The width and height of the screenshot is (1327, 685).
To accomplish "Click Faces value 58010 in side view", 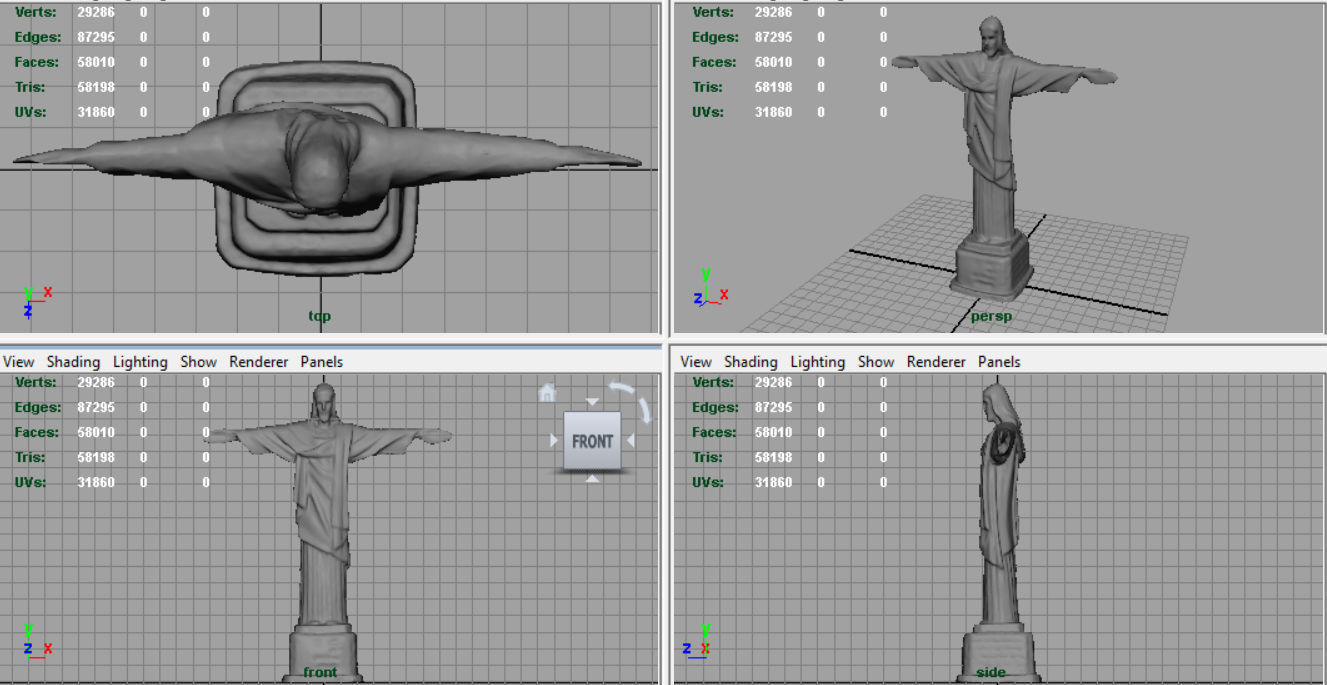I will pyautogui.click(x=773, y=432).
